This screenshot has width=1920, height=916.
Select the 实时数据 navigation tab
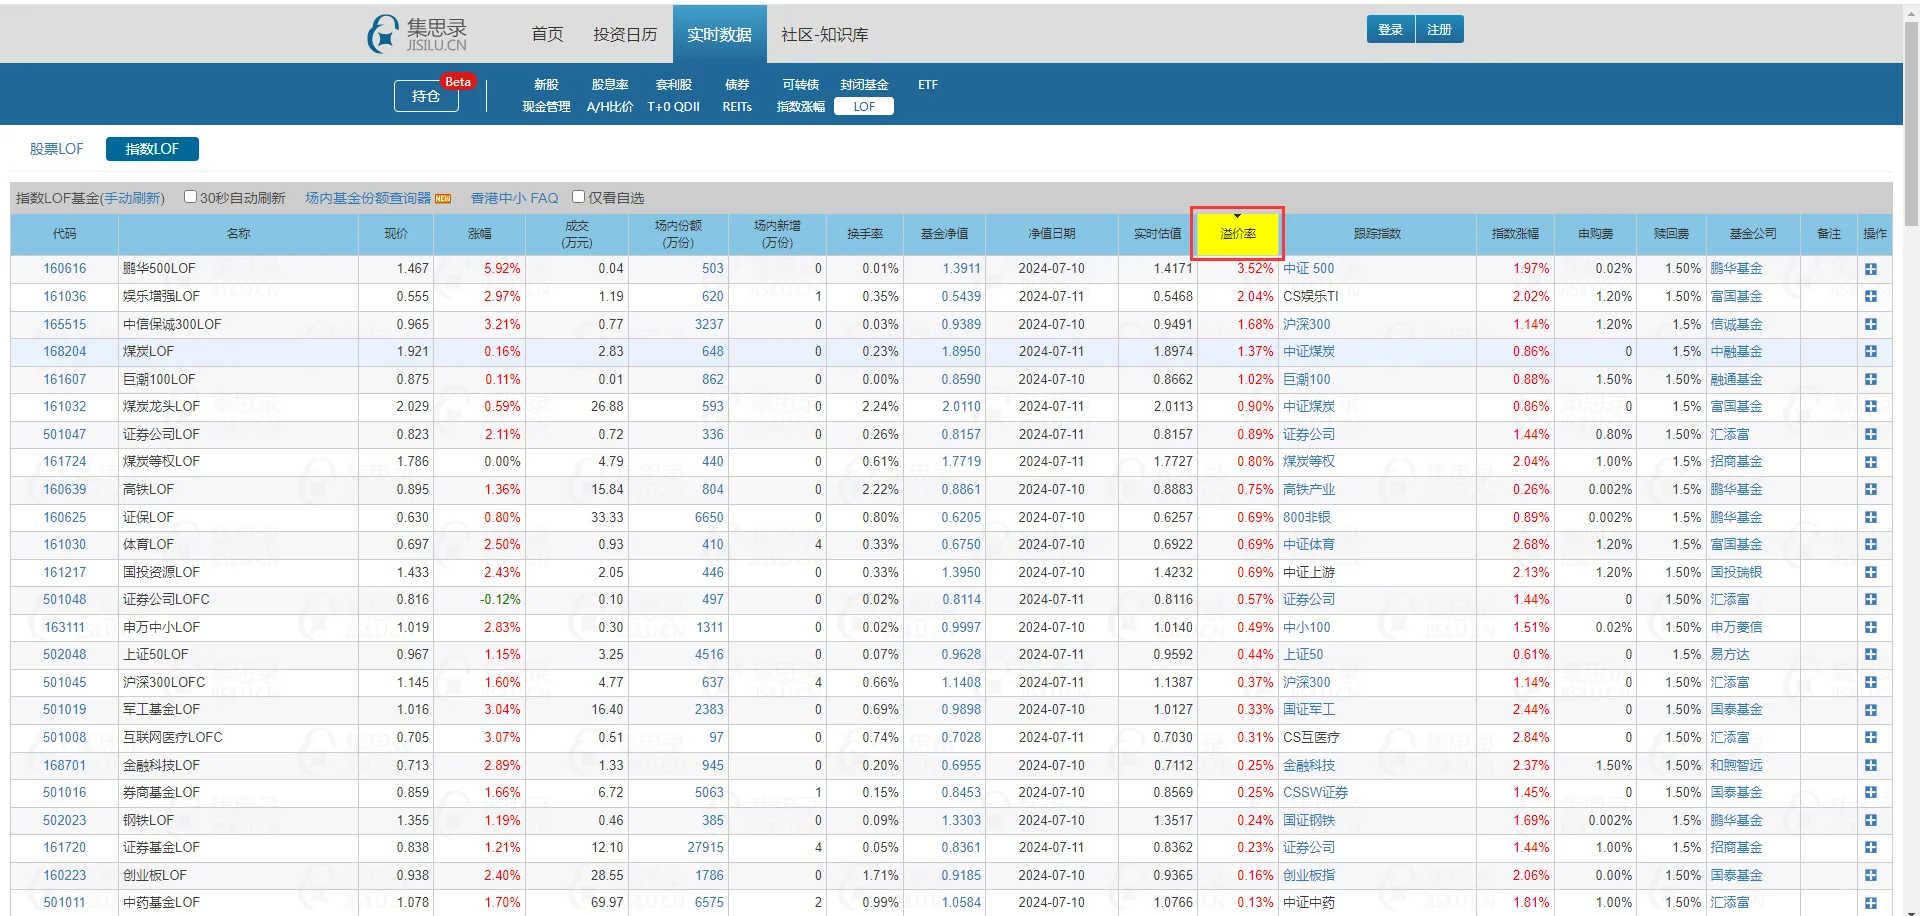point(719,34)
